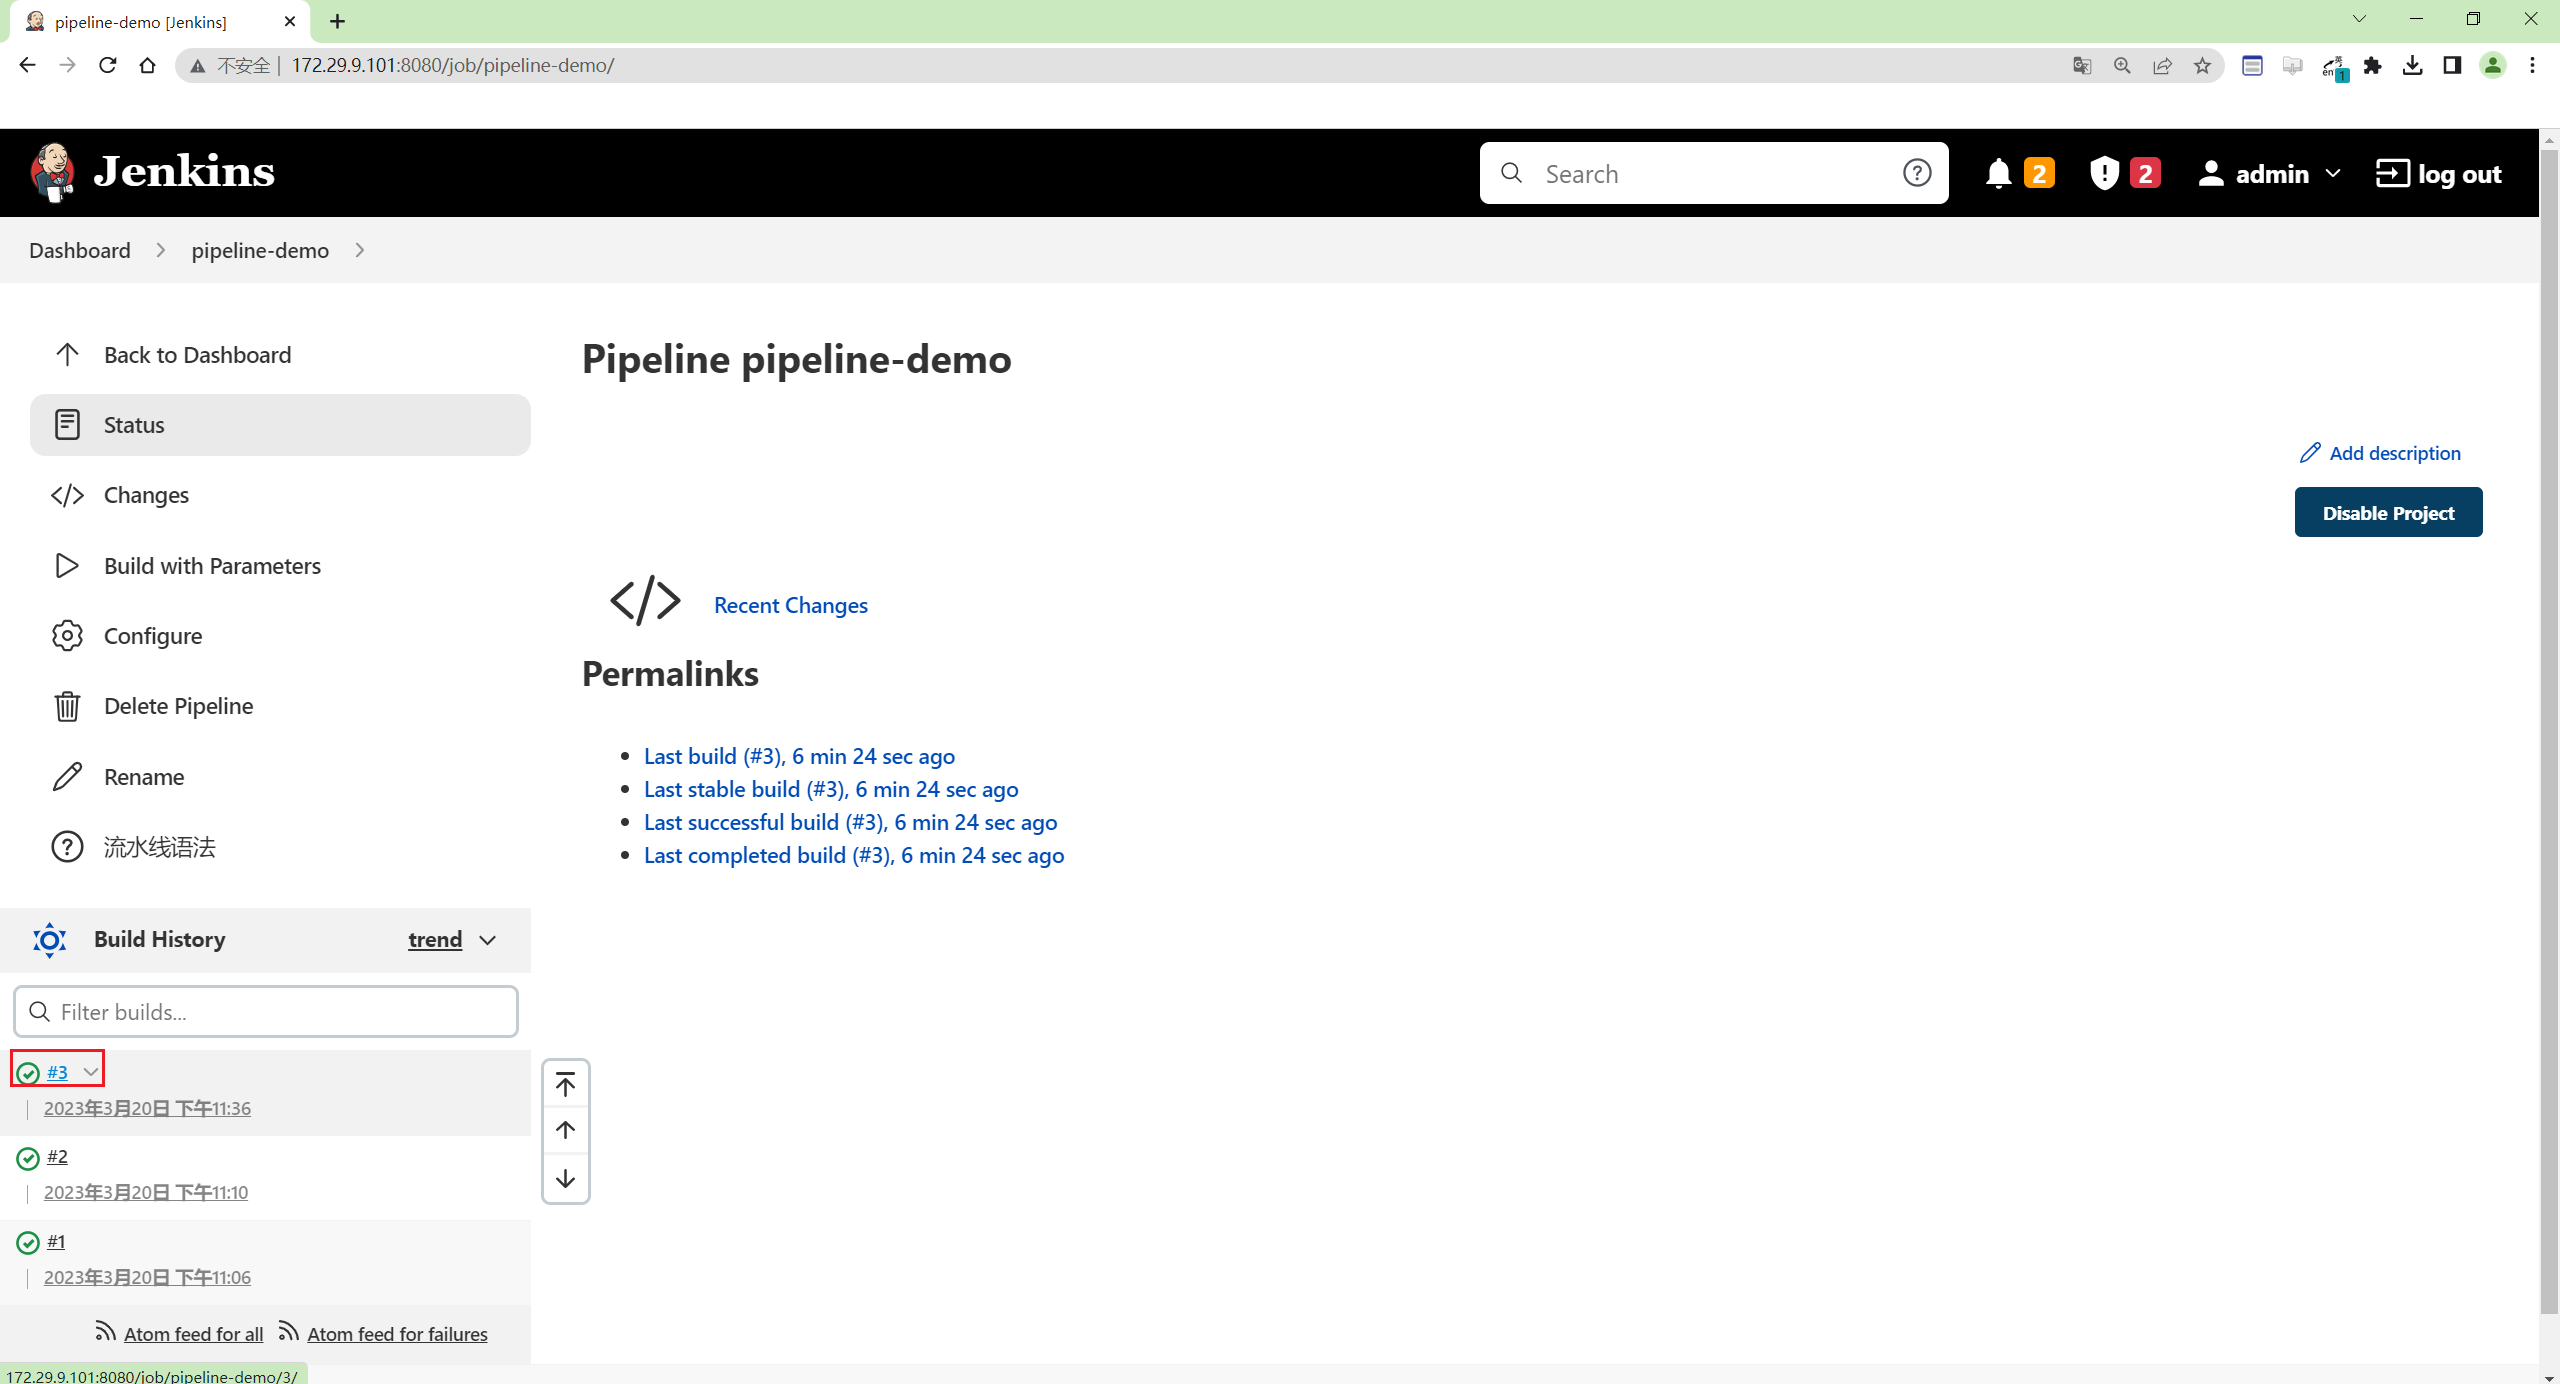Open the Changes sidebar item
The width and height of the screenshot is (2560, 1384).
[280, 495]
